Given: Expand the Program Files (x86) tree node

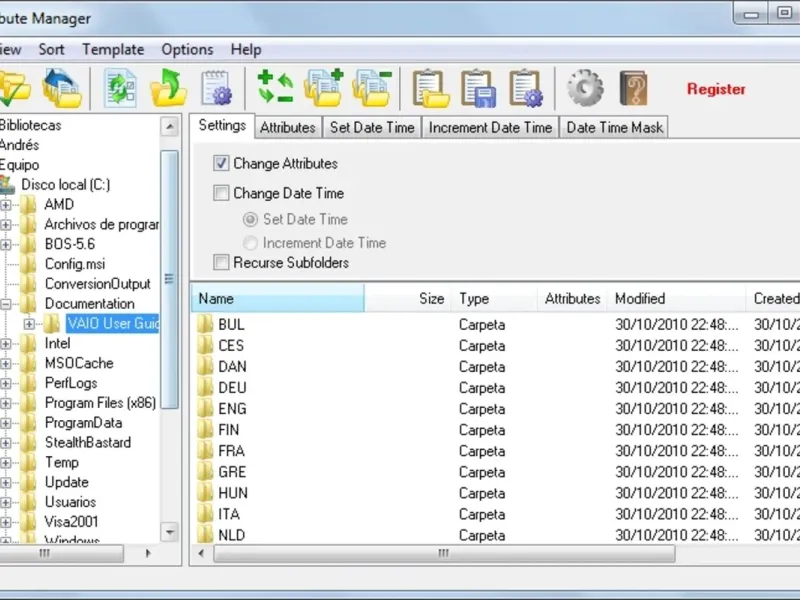Looking at the screenshot, I should (x=6, y=404).
